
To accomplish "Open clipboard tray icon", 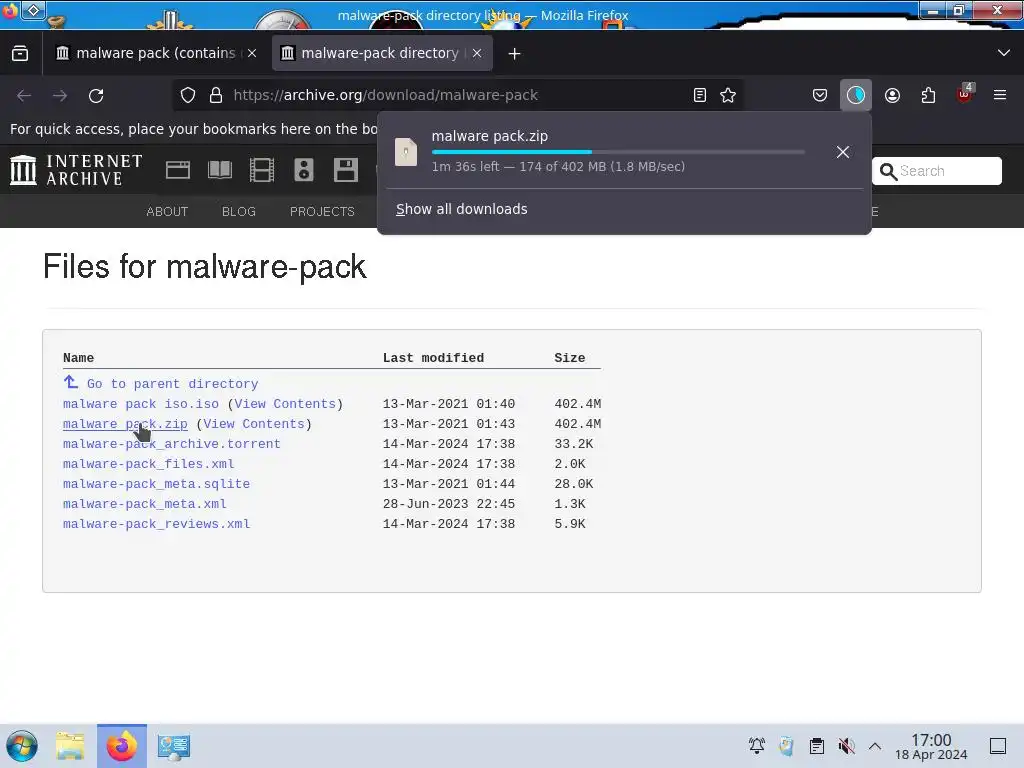I will tap(816, 746).
